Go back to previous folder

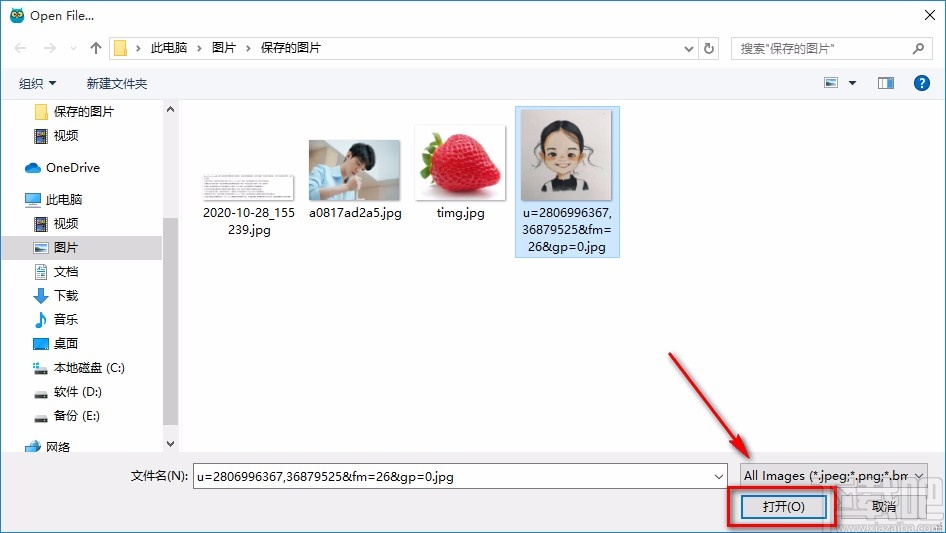tap(20, 48)
